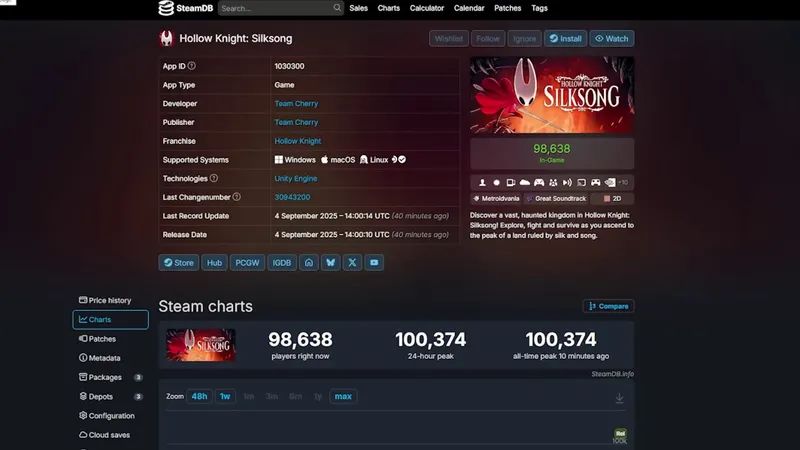Click the Follow button
Screen dimensions: 800x450
pyautogui.click(x=488, y=38)
